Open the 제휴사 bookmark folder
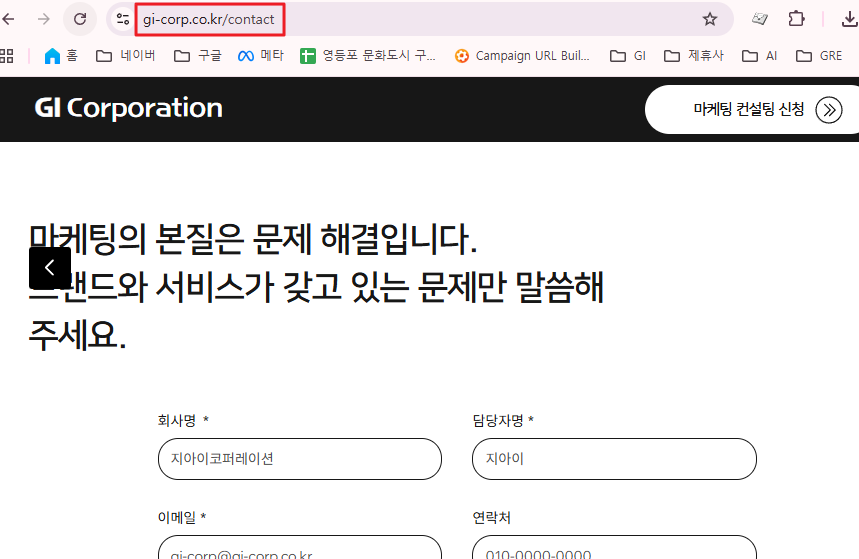Viewport: 859px width, 559px height. (x=694, y=55)
